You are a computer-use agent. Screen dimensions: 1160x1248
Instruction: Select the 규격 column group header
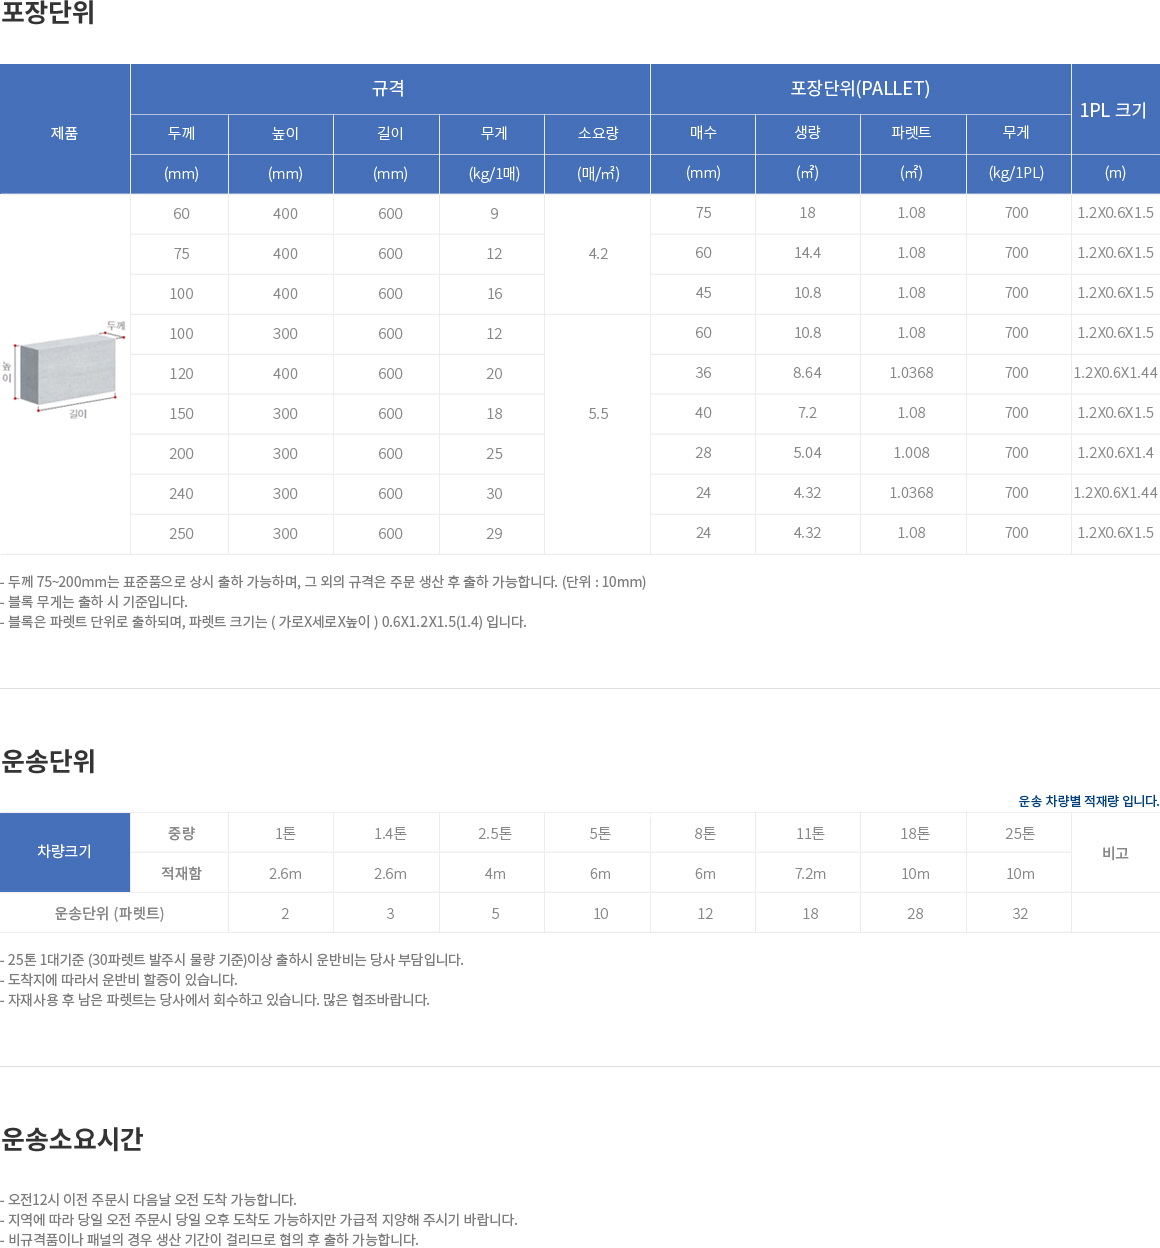[x=389, y=89]
